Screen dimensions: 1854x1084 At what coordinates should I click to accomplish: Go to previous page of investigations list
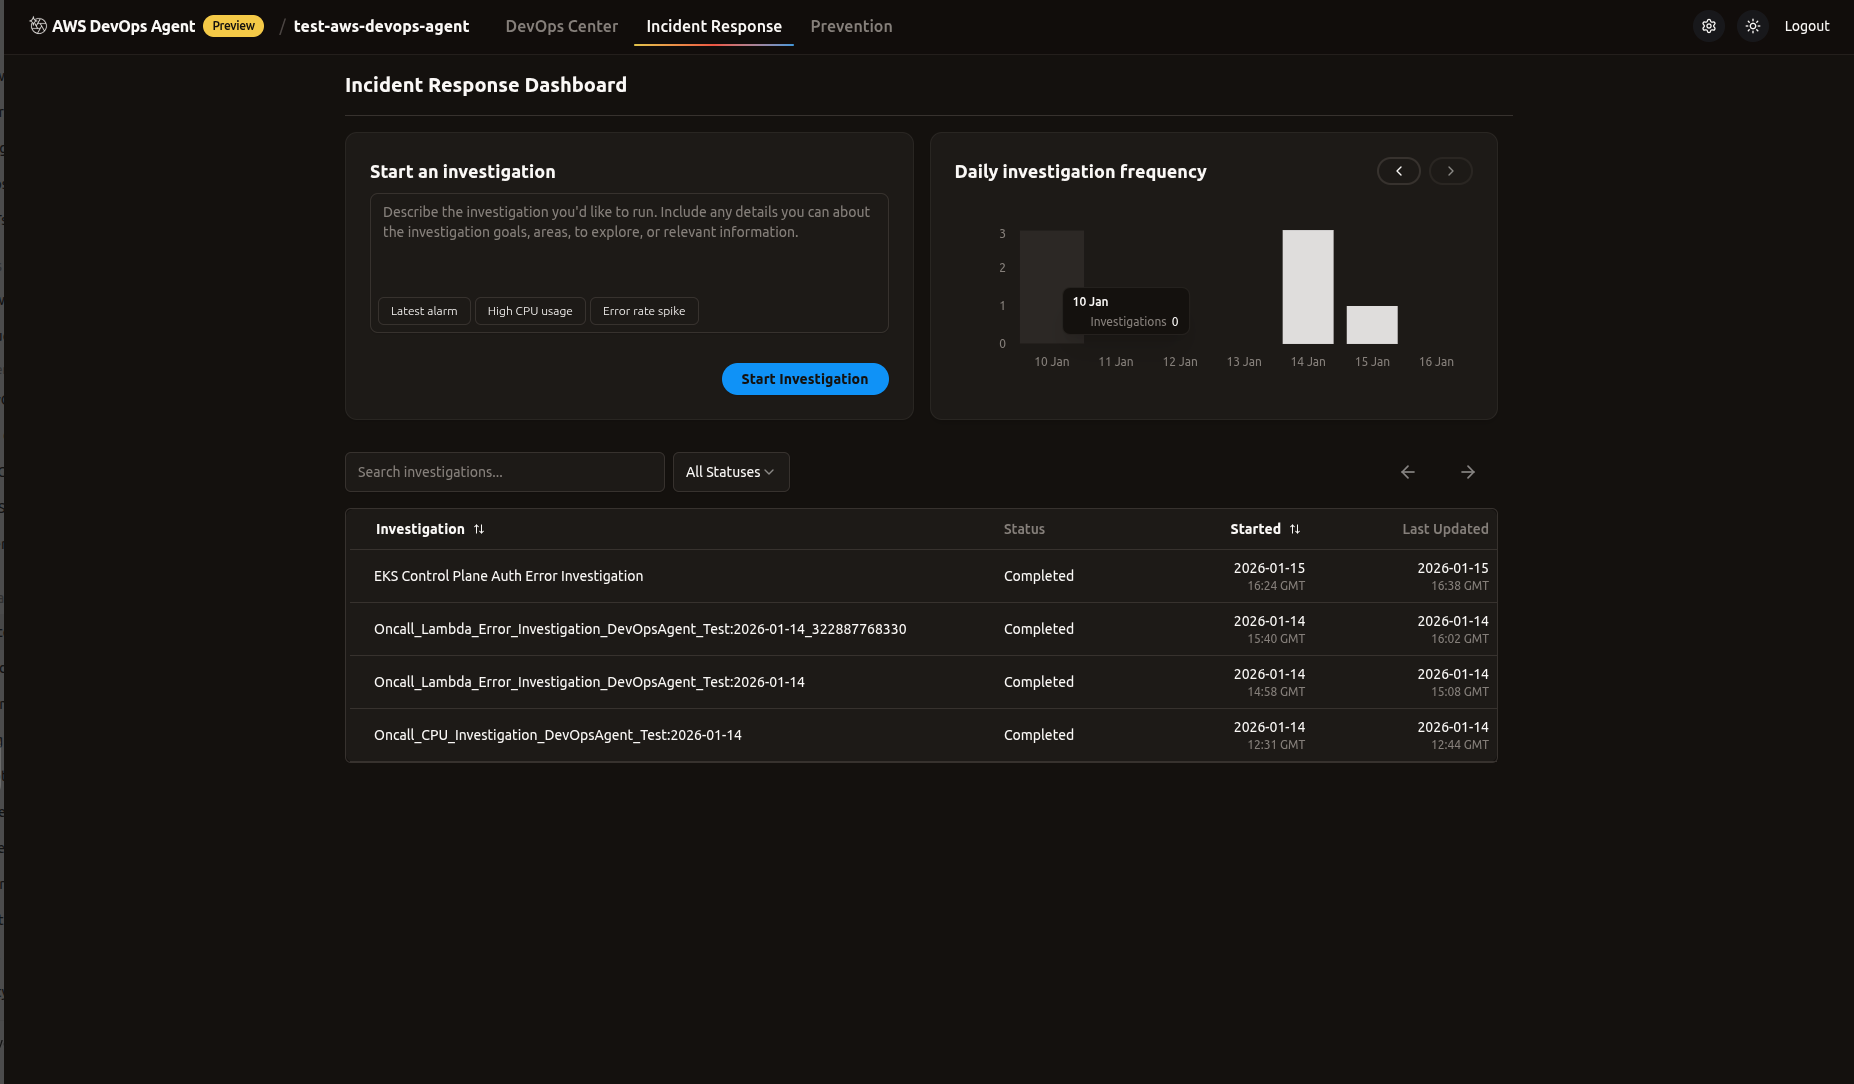[x=1408, y=472]
